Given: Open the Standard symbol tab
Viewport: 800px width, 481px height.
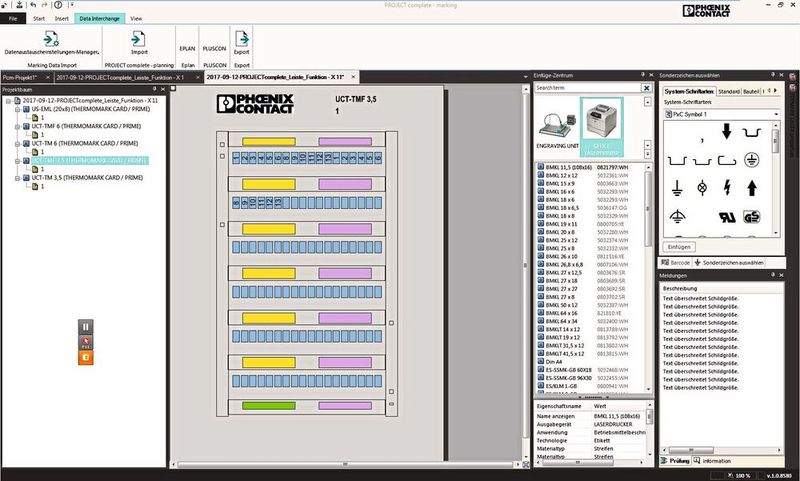Looking at the screenshot, I should click(x=729, y=91).
